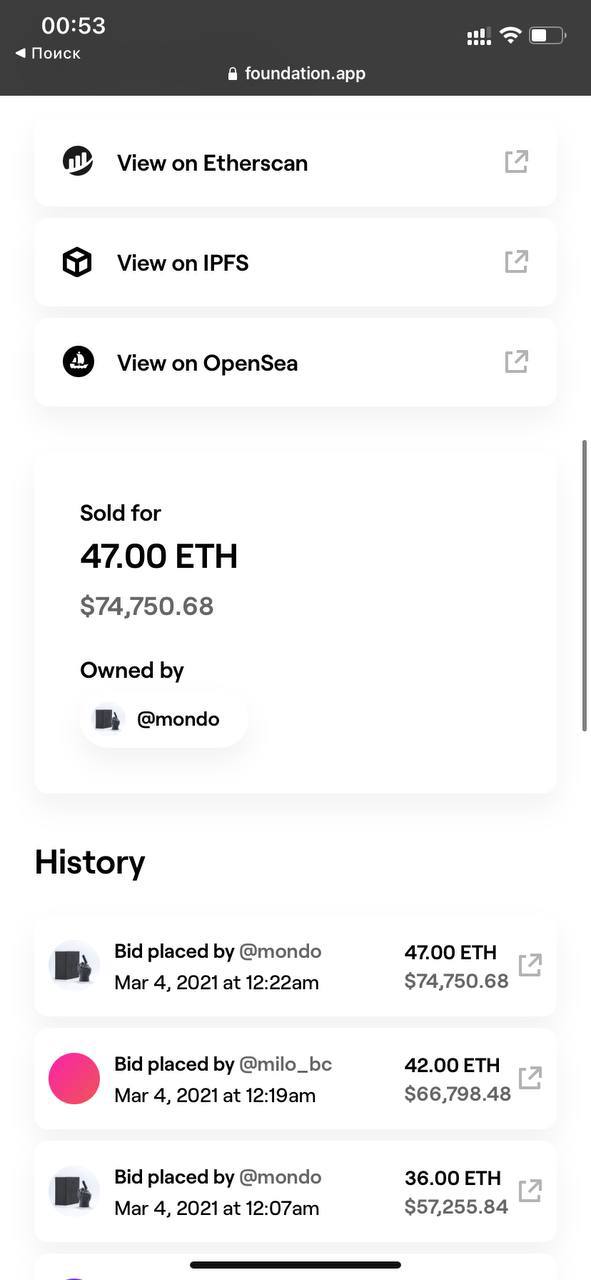The height and width of the screenshot is (1280, 591).
Task: Open transaction link for 36.00 ETH bid
Action: (530, 1190)
